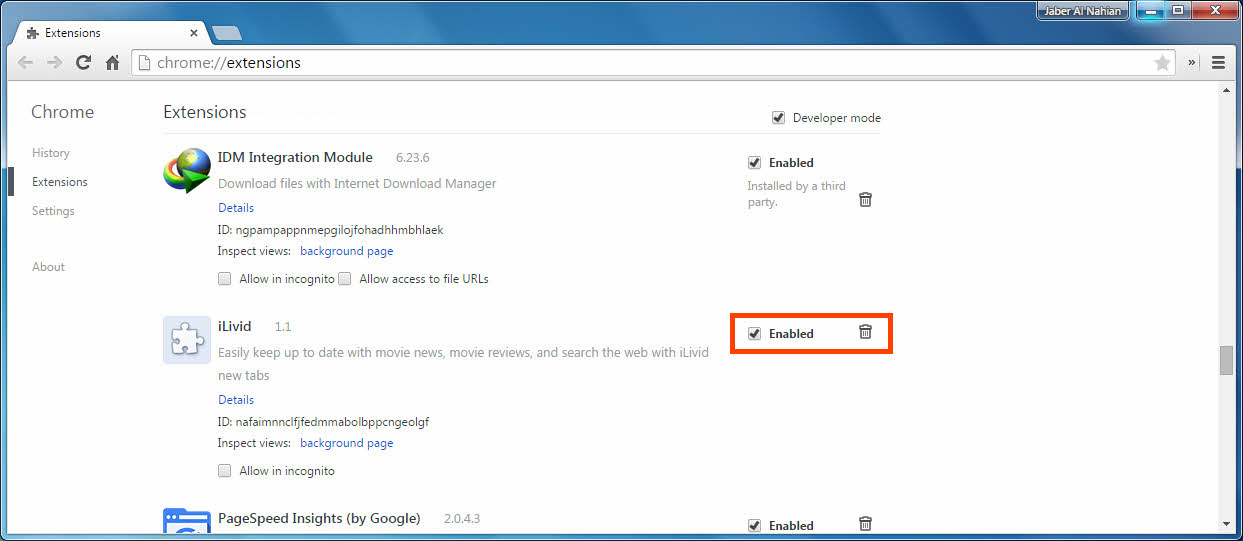Go back with the browser back arrow
This screenshot has width=1243, height=541.
click(26, 62)
